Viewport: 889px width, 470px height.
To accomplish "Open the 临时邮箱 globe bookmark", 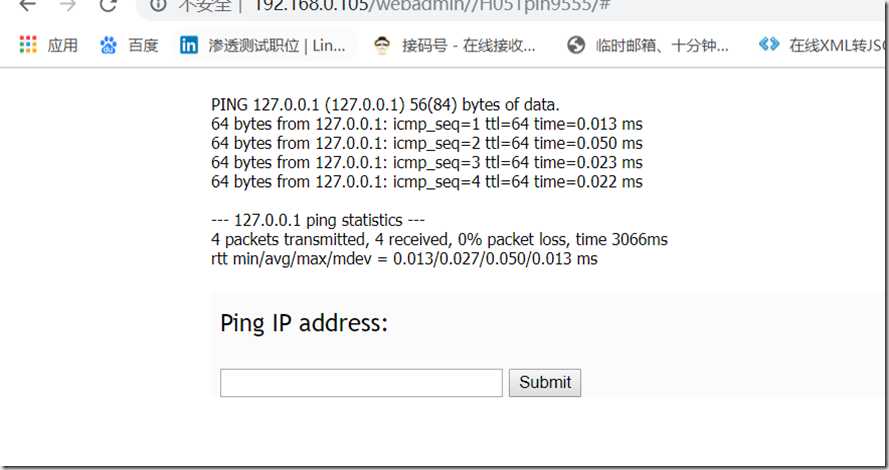I will point(648,45).
